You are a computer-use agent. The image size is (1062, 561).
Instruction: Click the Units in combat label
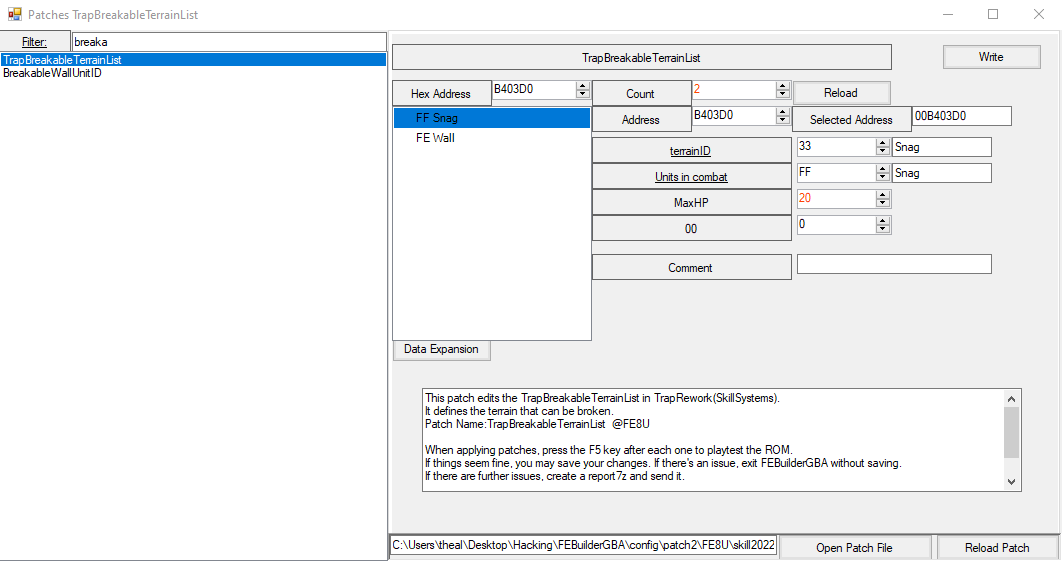tap(690, 177)
